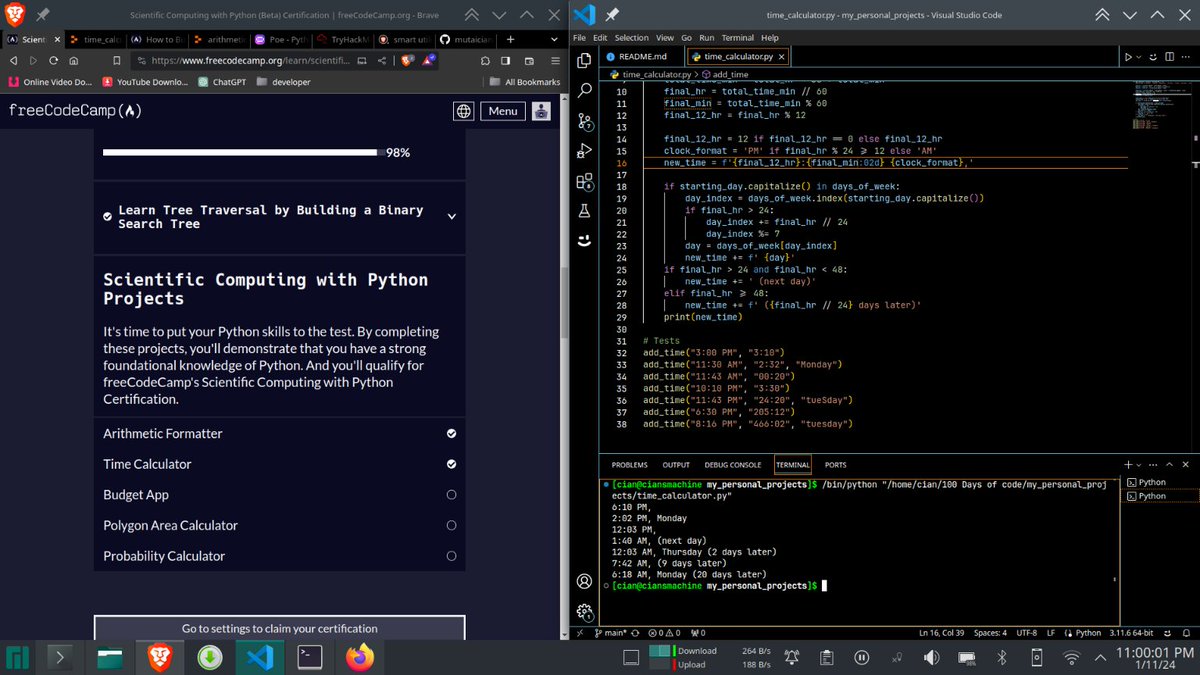Close the VS Code terminal panel
This screenshot has height=675, width=1200.
(1187, 465)
